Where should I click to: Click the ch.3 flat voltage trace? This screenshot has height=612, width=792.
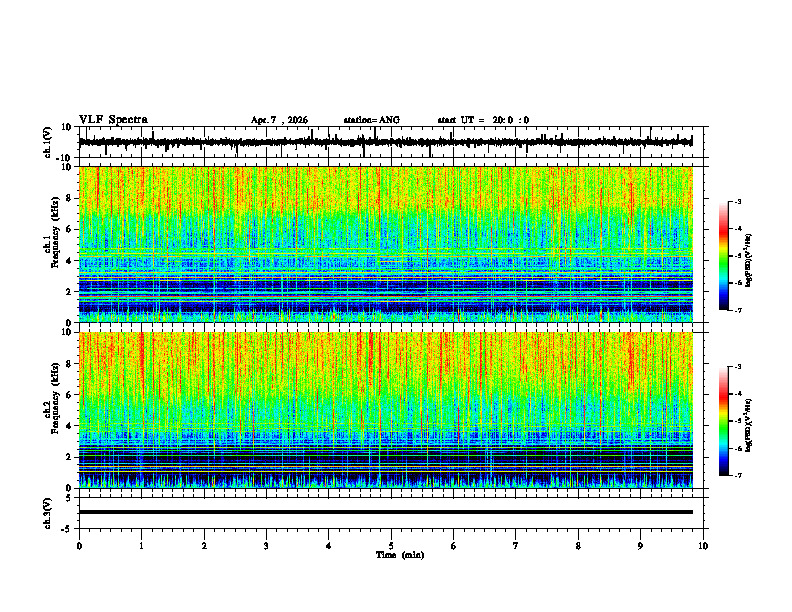[385, 512]
